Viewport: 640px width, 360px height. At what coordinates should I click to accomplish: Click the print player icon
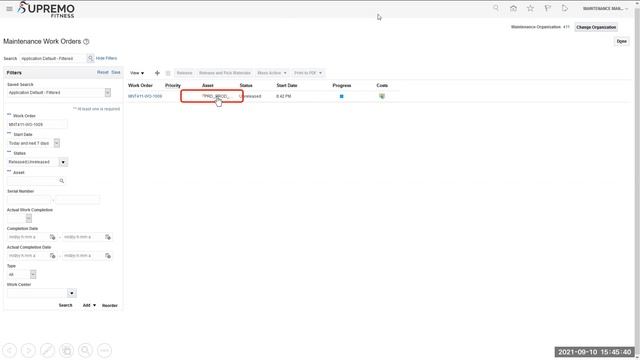67,350
